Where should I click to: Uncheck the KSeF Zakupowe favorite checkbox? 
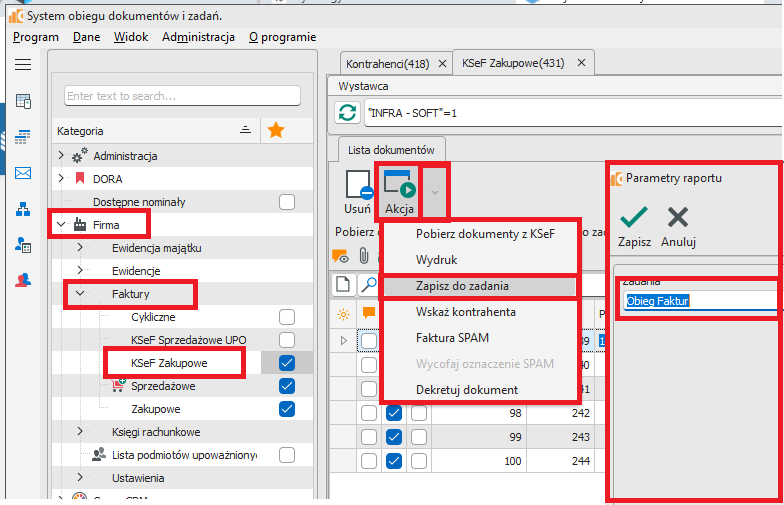287,362
